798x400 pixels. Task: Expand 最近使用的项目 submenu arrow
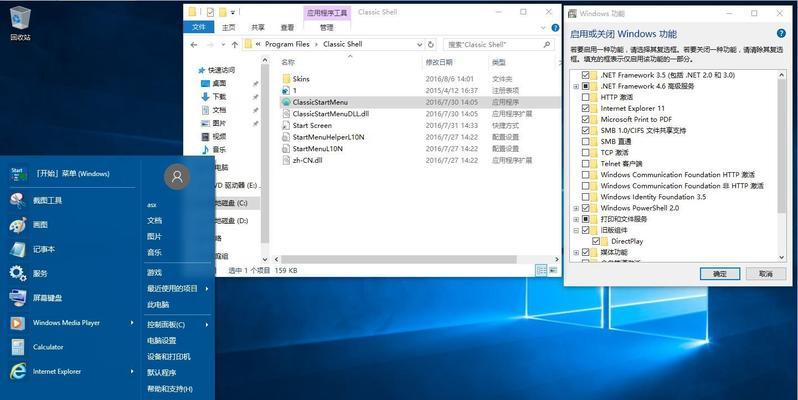[207, 289]
